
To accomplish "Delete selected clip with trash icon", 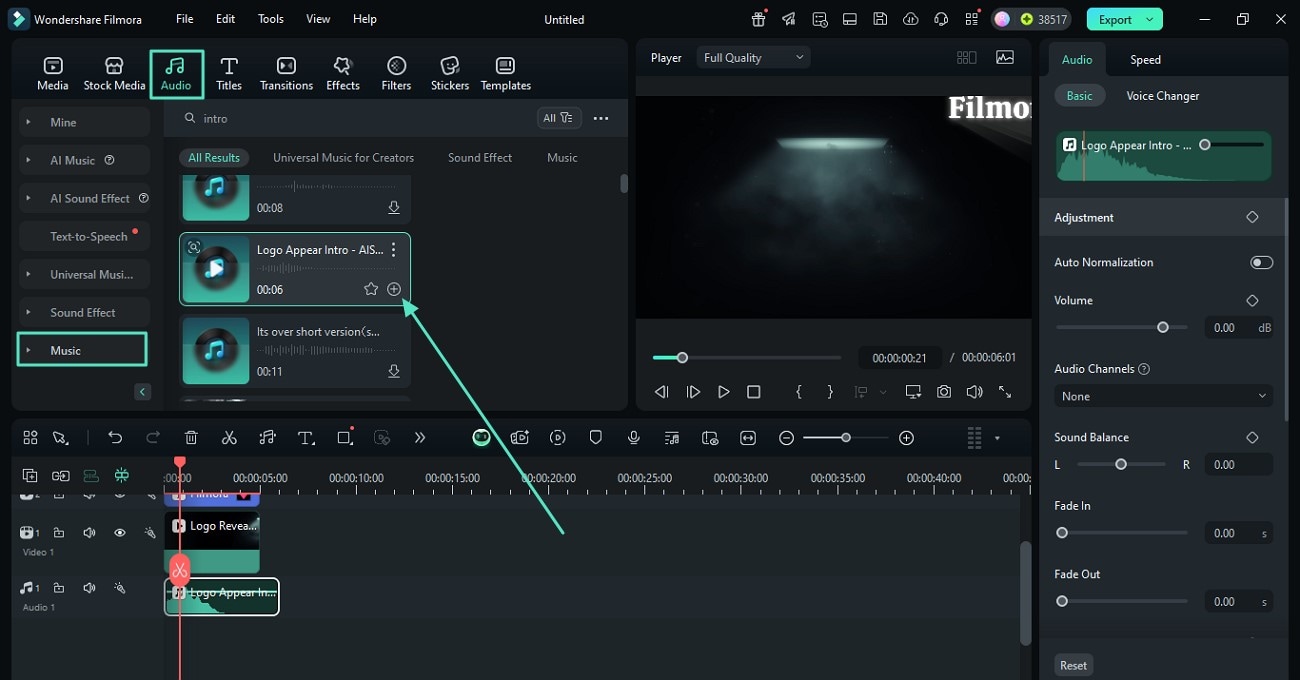I will (x=191, y=438).
